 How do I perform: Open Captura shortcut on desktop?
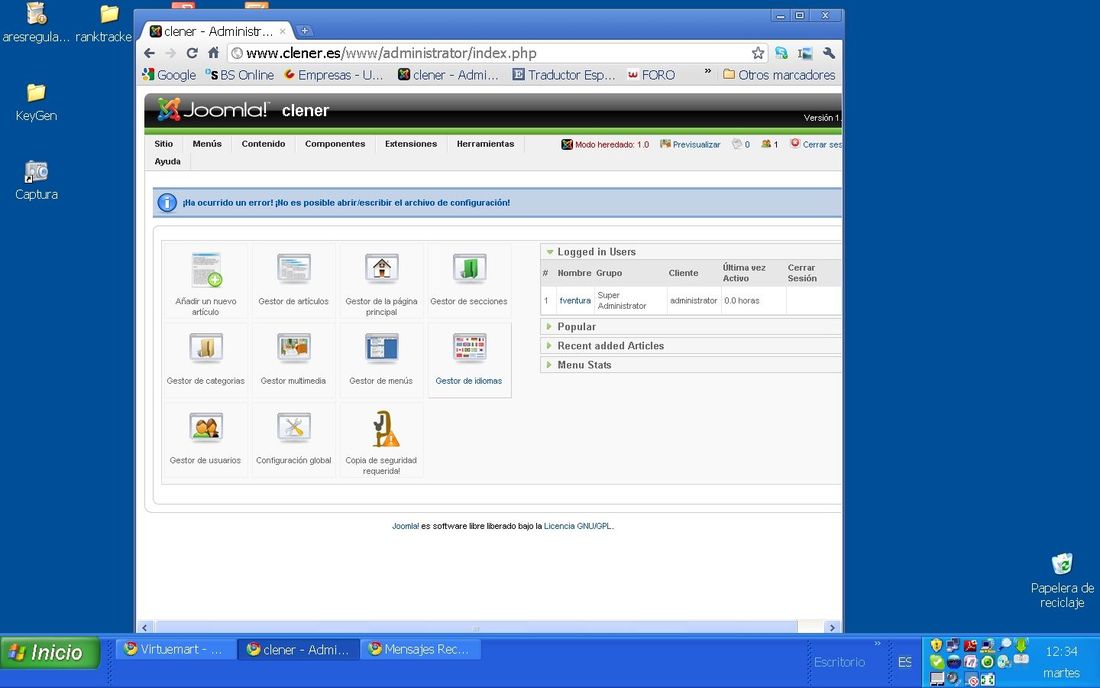pyautogui.click(x=36, y=181)
